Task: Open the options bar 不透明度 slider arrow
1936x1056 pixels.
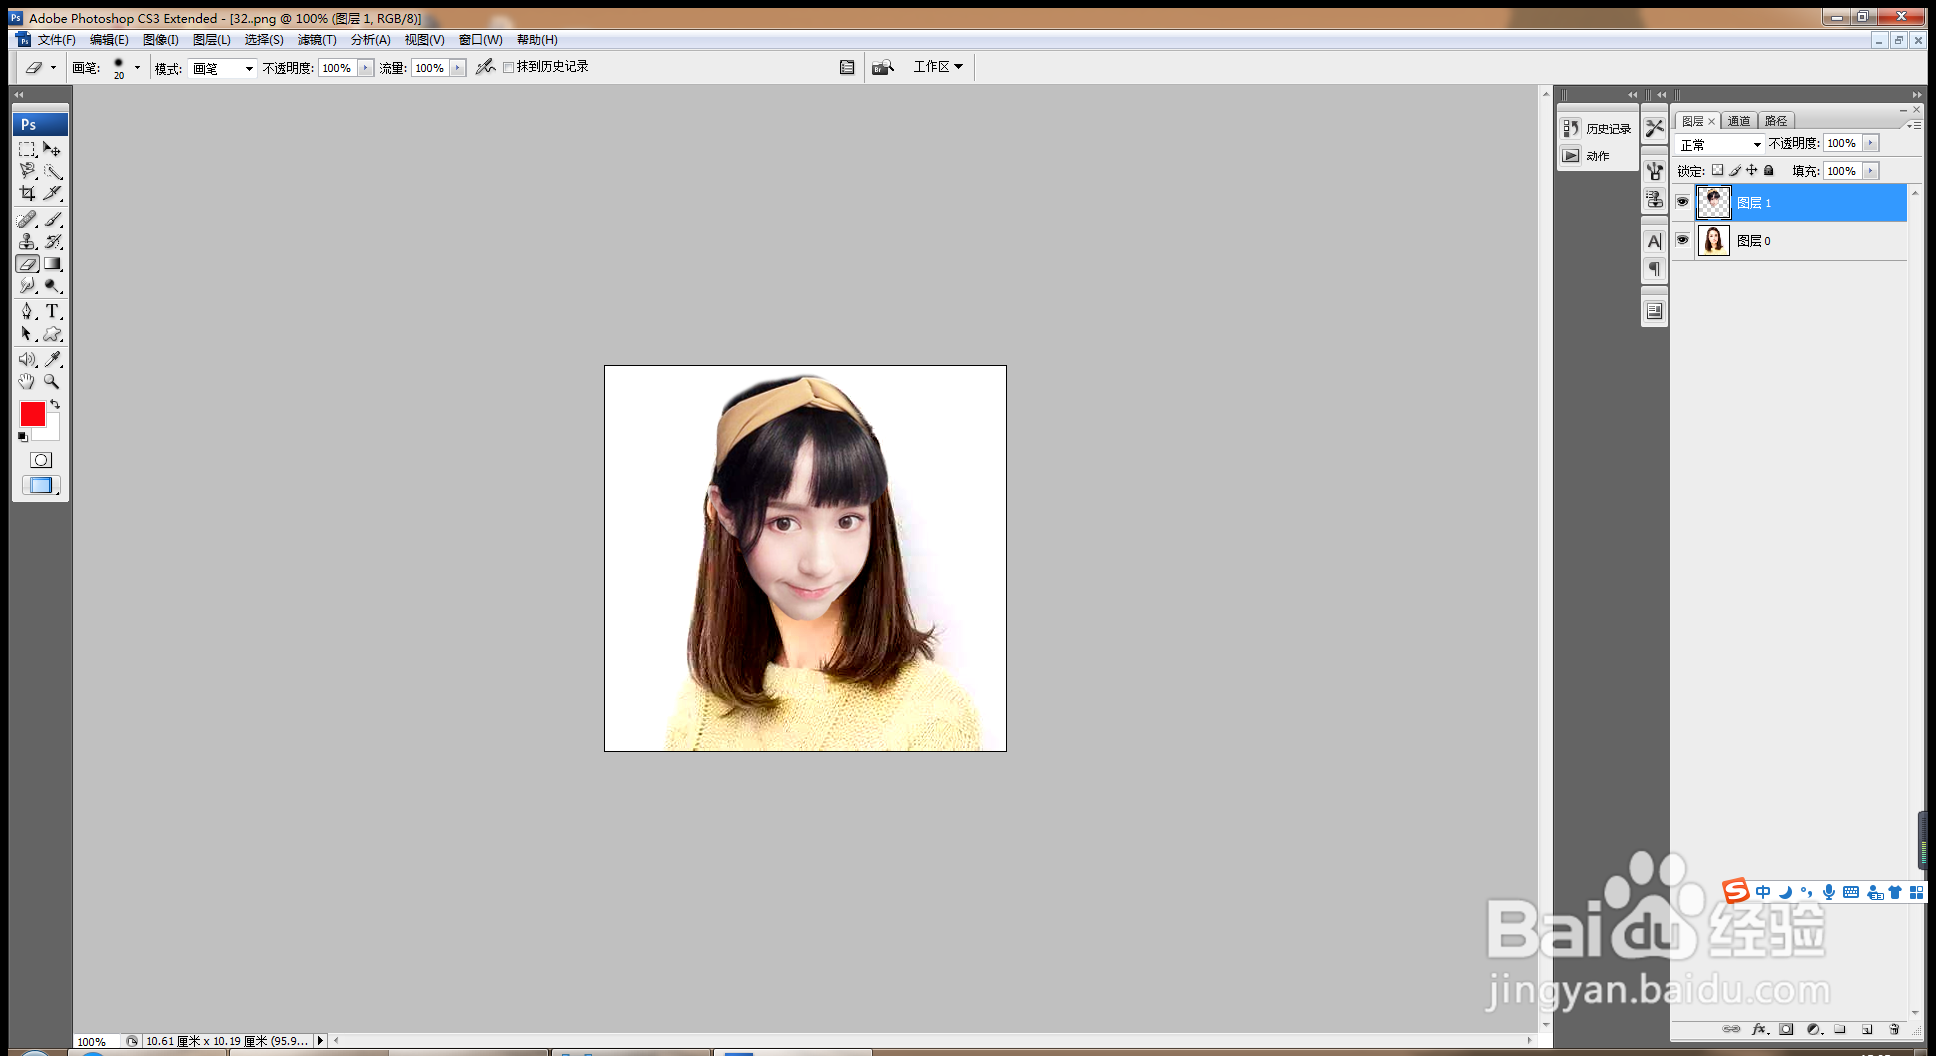Action: [365, 68]
